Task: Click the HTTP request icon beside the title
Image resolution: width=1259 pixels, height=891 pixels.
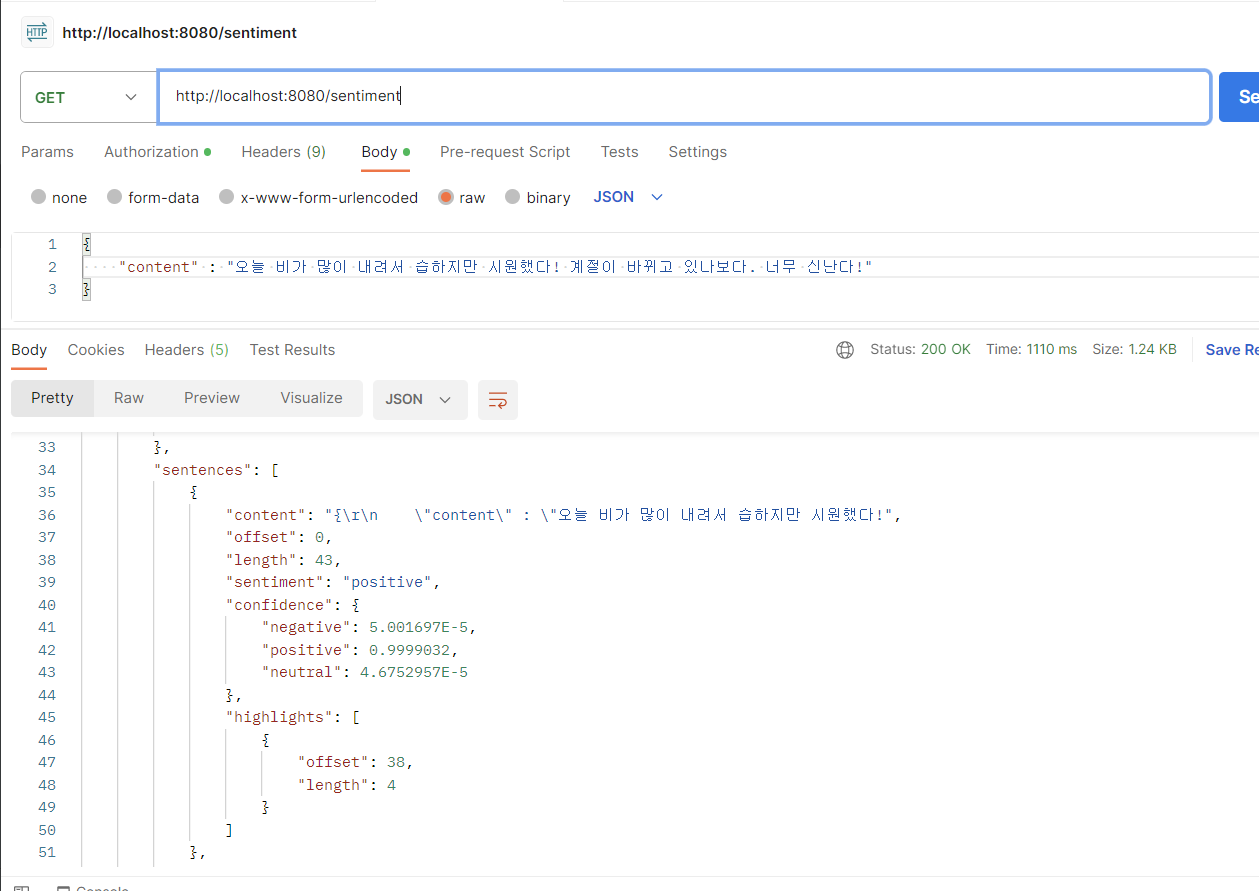Action: pyautogui.click(x=37, y=32)
